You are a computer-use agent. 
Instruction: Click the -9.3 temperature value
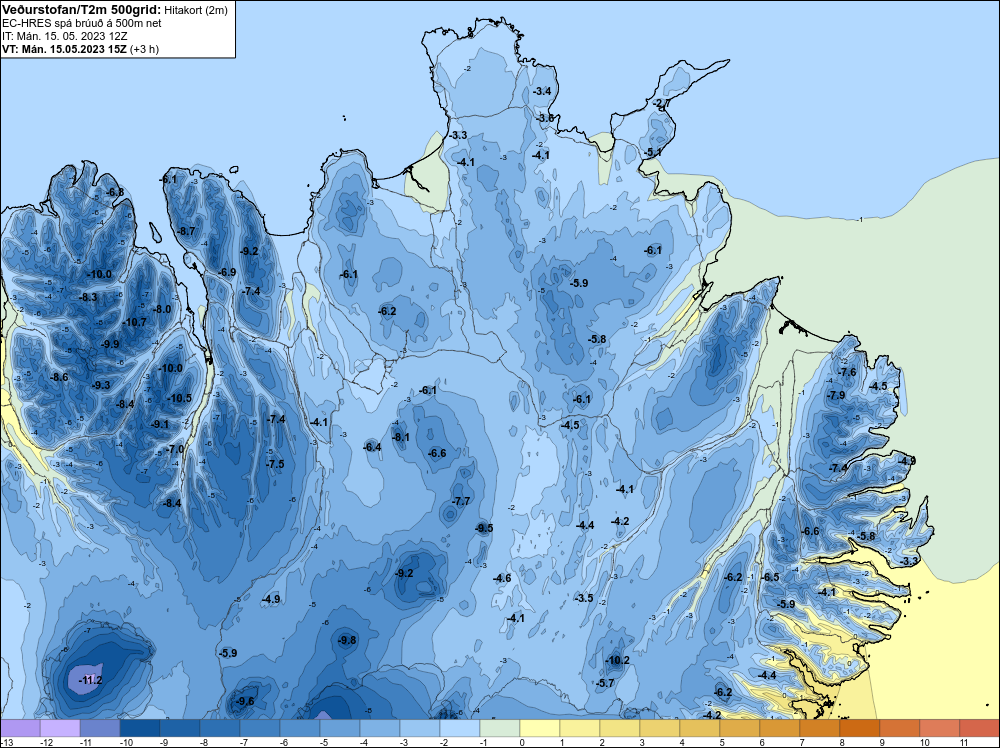[101, 385]
